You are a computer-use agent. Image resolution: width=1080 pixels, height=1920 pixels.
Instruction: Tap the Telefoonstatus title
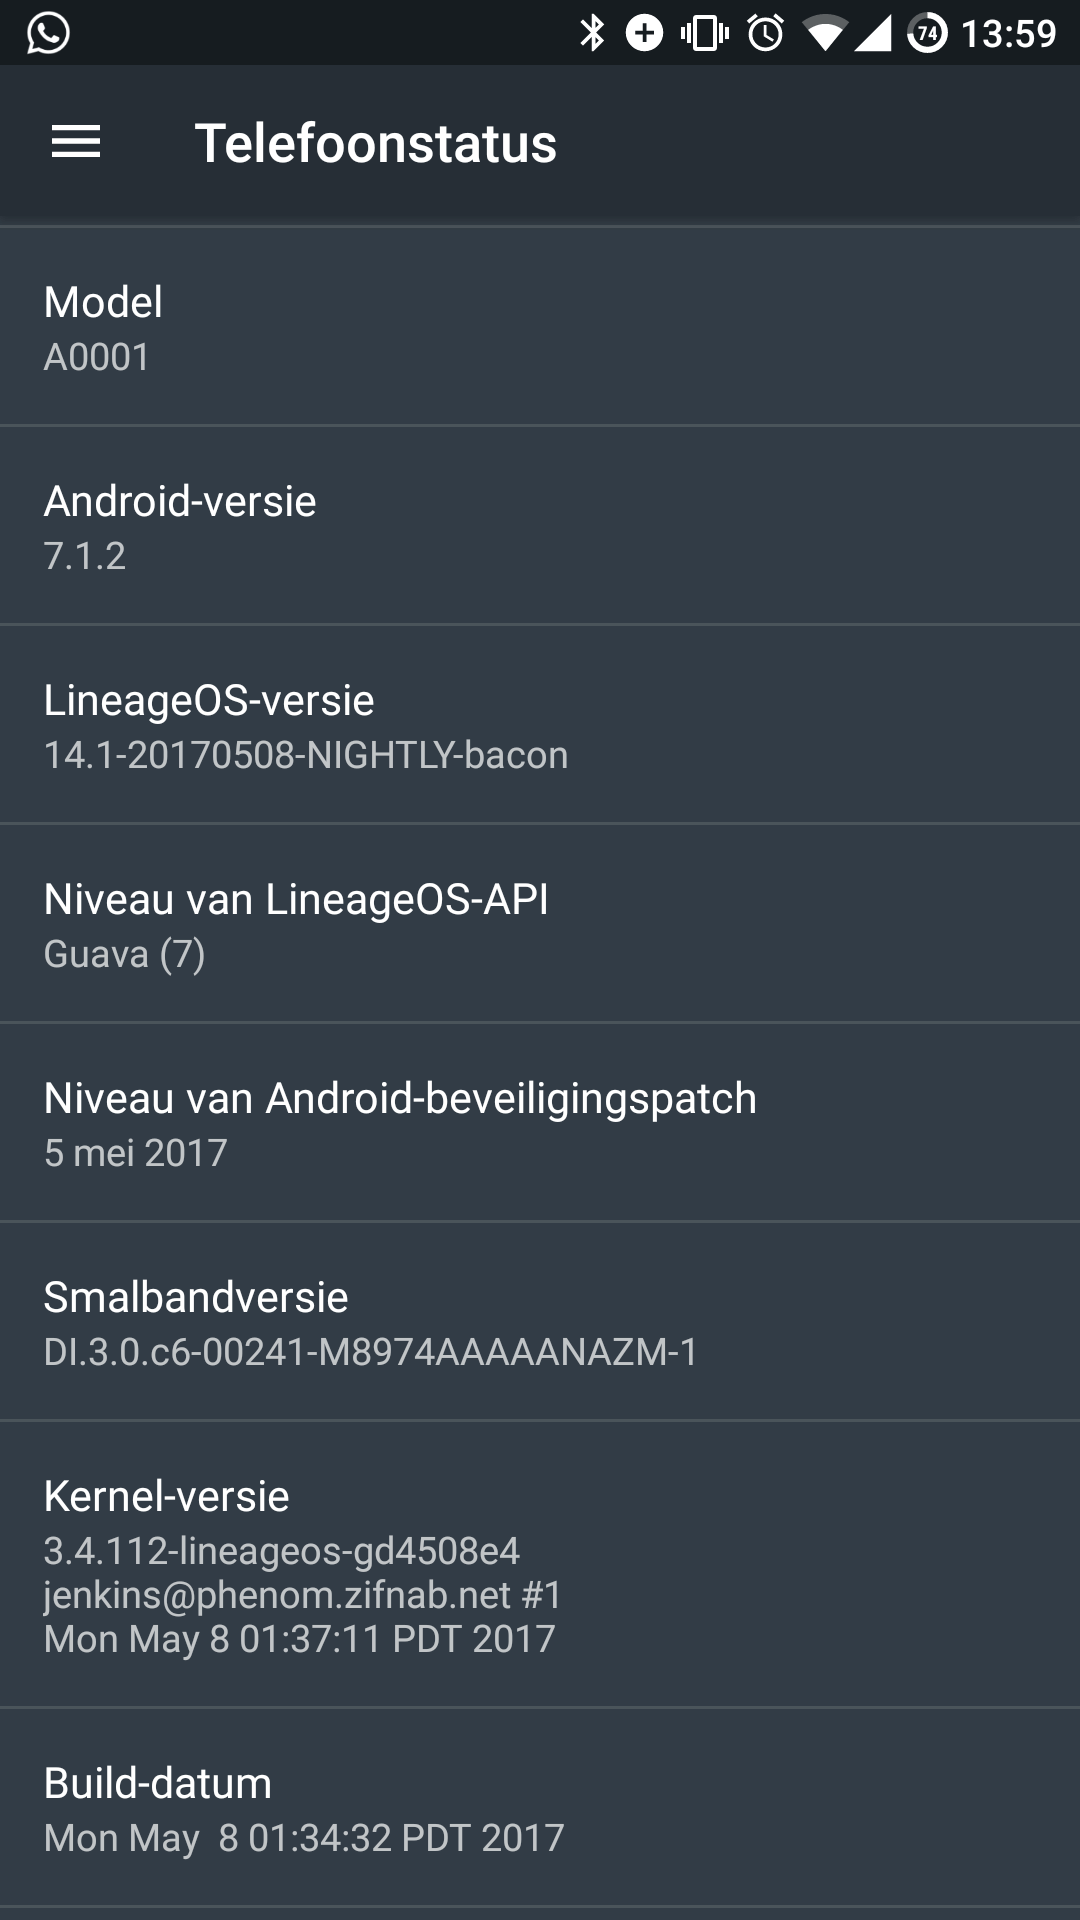375,143
